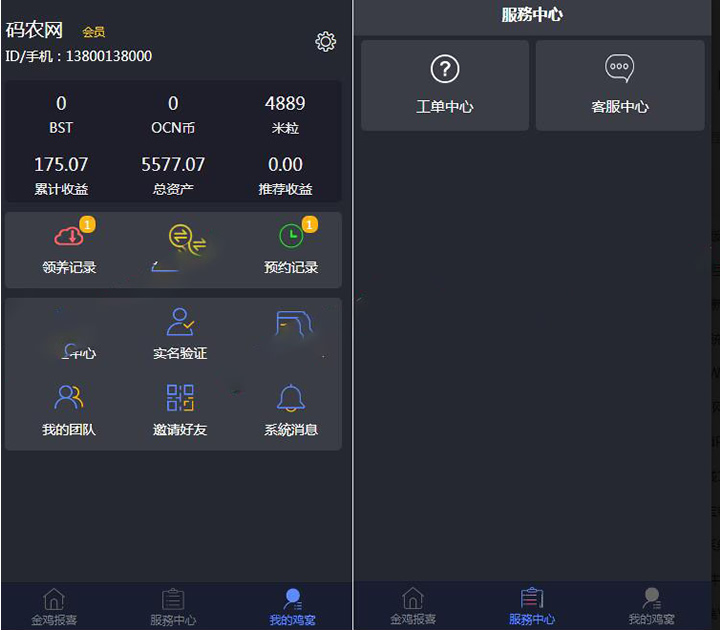This screenshot has height=630, width=720.
Task: Open 我的团队 people icon
Action: click(68, 397)
